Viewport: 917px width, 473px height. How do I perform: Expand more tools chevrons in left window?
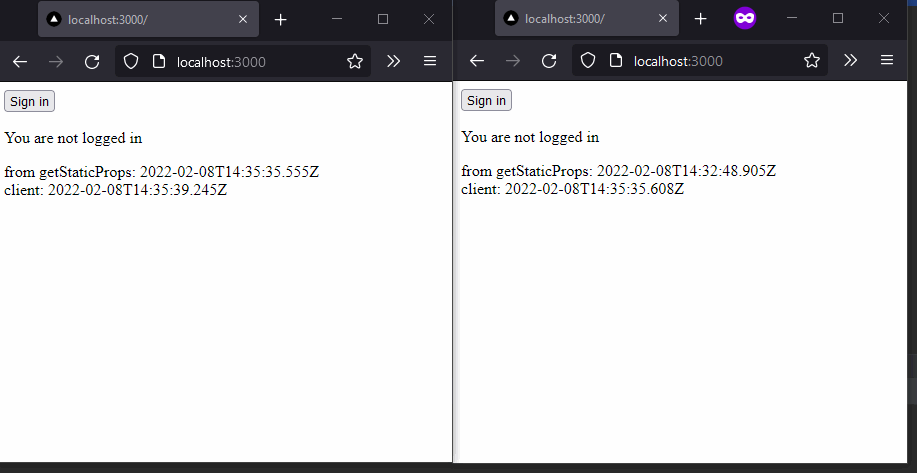(x=393, y=61)
